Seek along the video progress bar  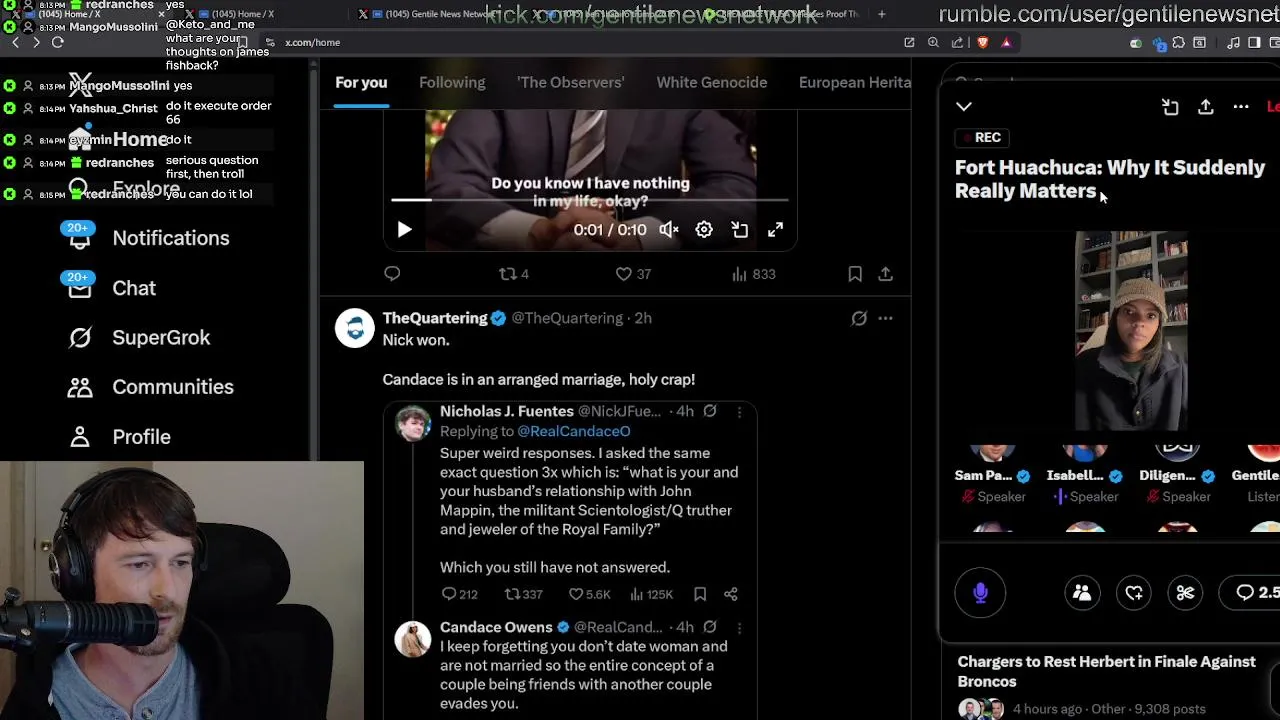click(x=590, y=200)
